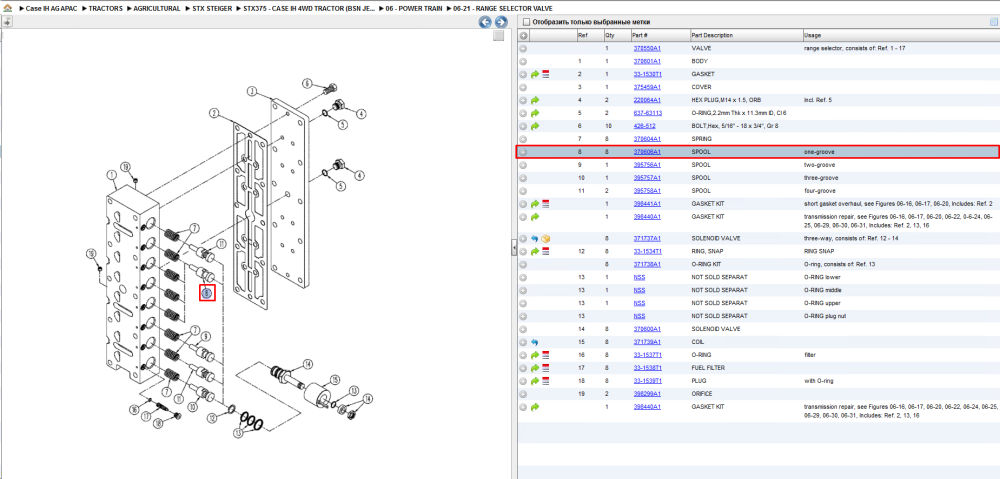This screenshot has height=479, width=1000.
Task: Open AGRICULTURAL breadcrumb
Action: 157,9
